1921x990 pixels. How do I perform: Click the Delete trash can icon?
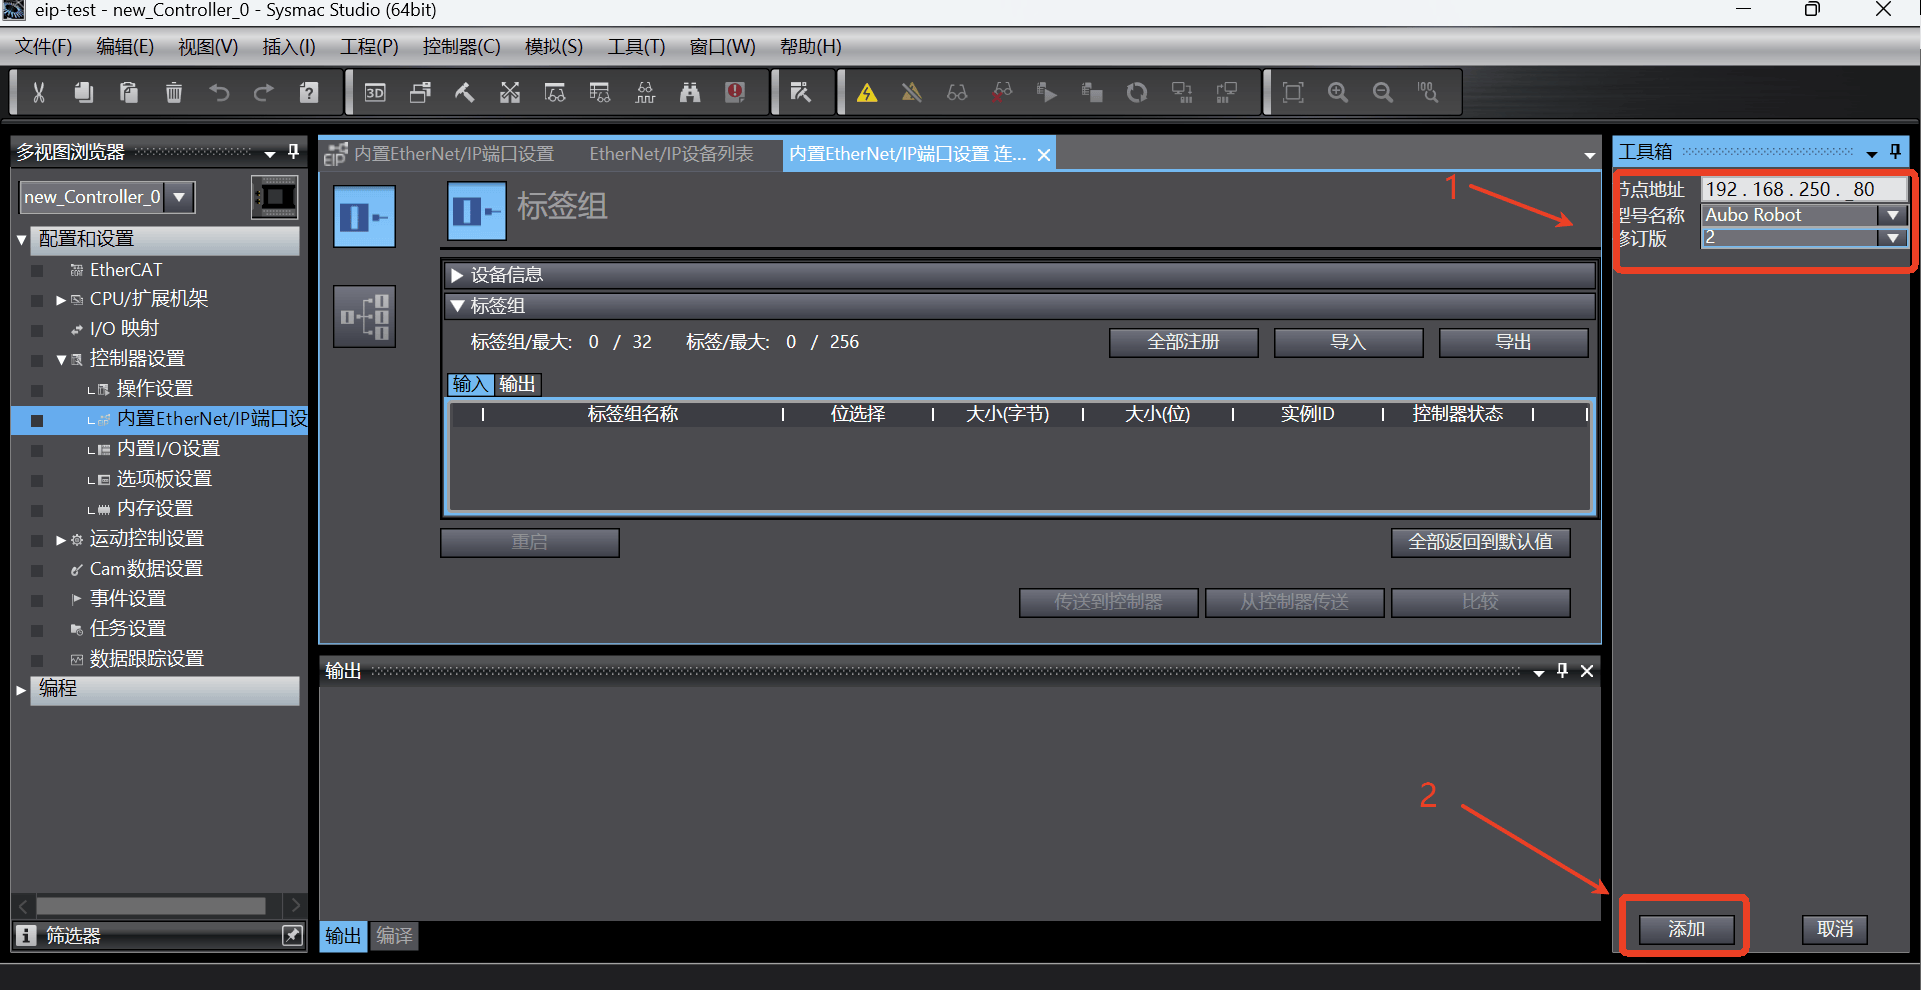click(x=174, y=93)
